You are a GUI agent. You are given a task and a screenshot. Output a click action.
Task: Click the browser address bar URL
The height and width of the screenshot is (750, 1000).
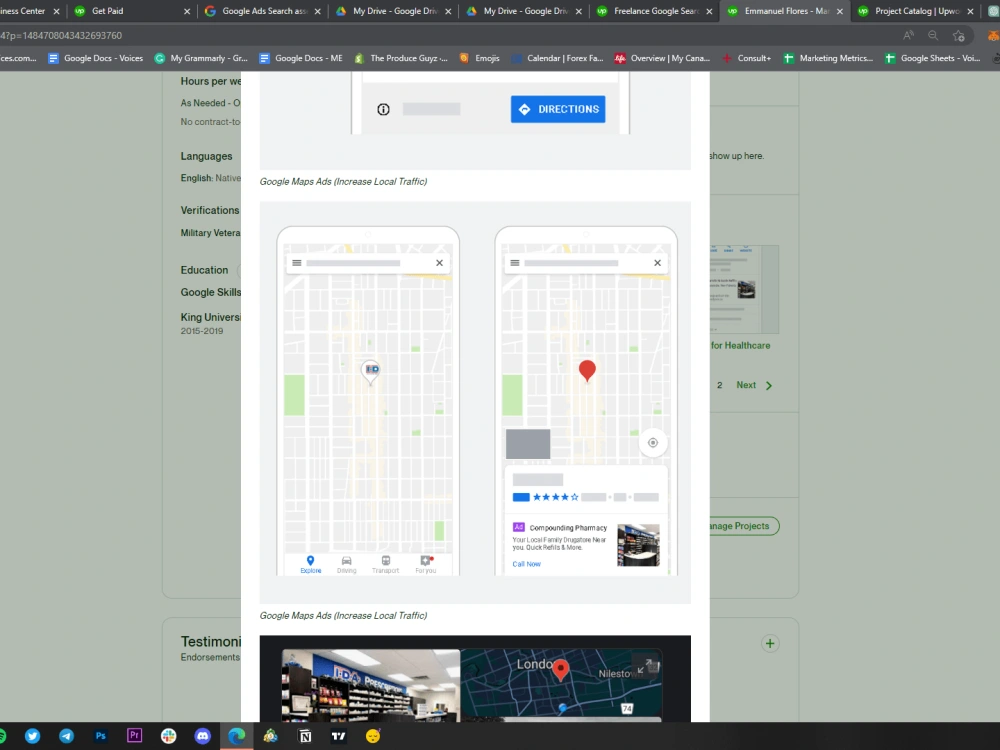pos(61,36)
